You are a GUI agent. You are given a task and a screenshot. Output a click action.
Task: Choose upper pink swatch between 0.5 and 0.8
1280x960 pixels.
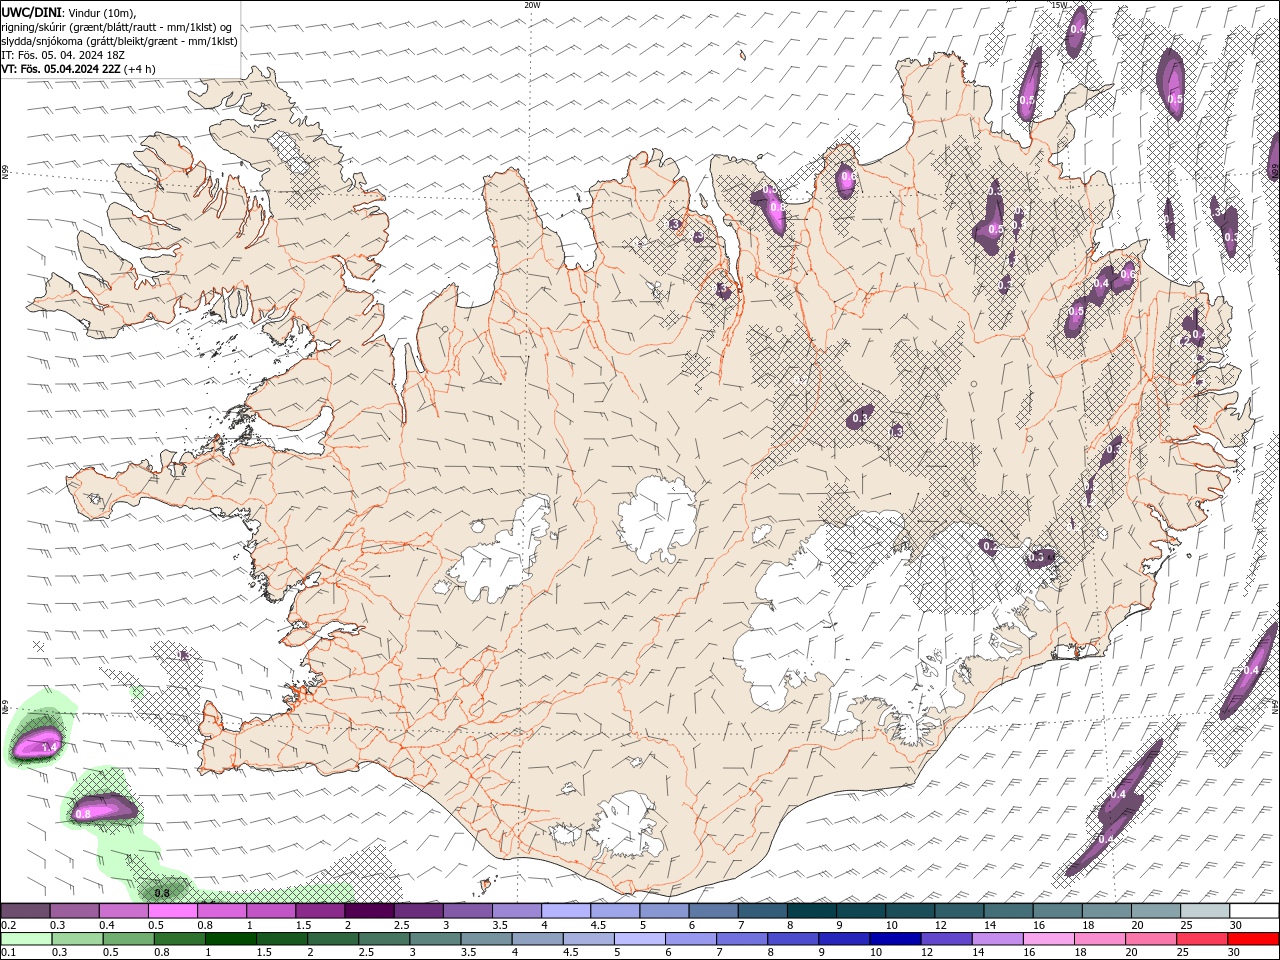[173, 911]
